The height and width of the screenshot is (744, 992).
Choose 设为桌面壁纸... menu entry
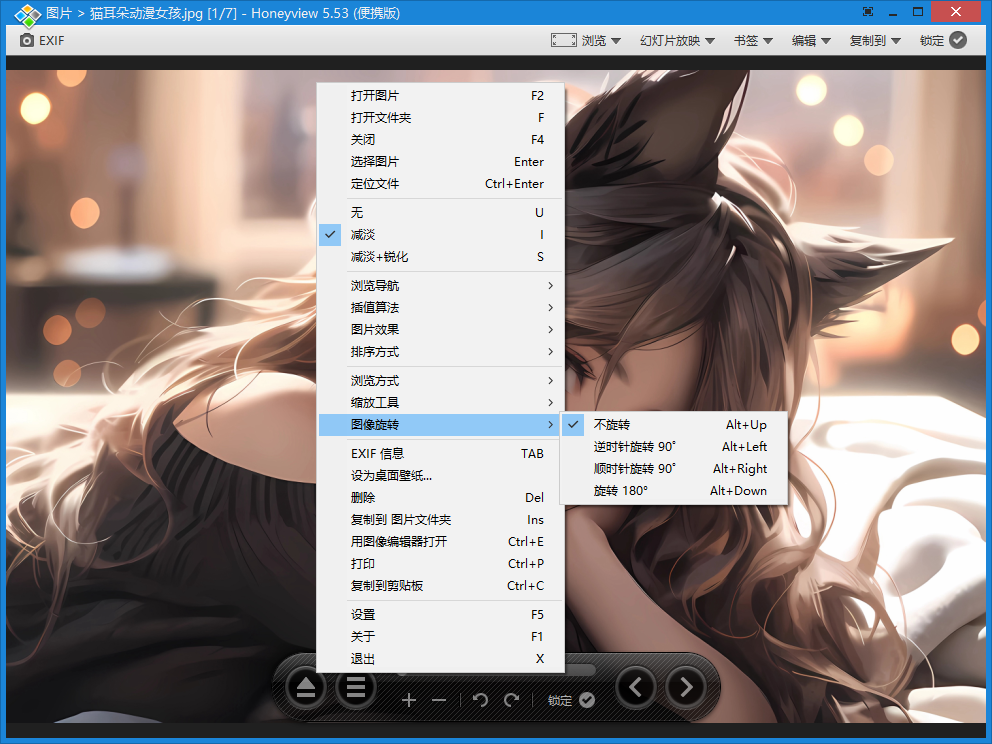point(440,476)
